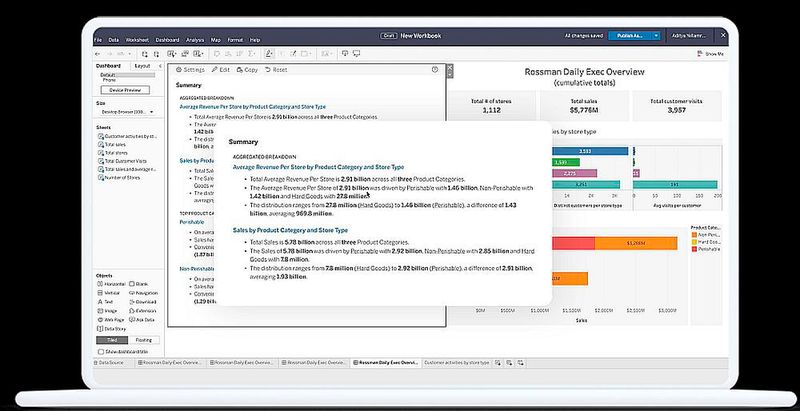Image resolution: width=800 pixels, height=411 pixels.
Task: Click the New Data Source toolbar icon
Action: pyautogui.click(x=145, y=54)
